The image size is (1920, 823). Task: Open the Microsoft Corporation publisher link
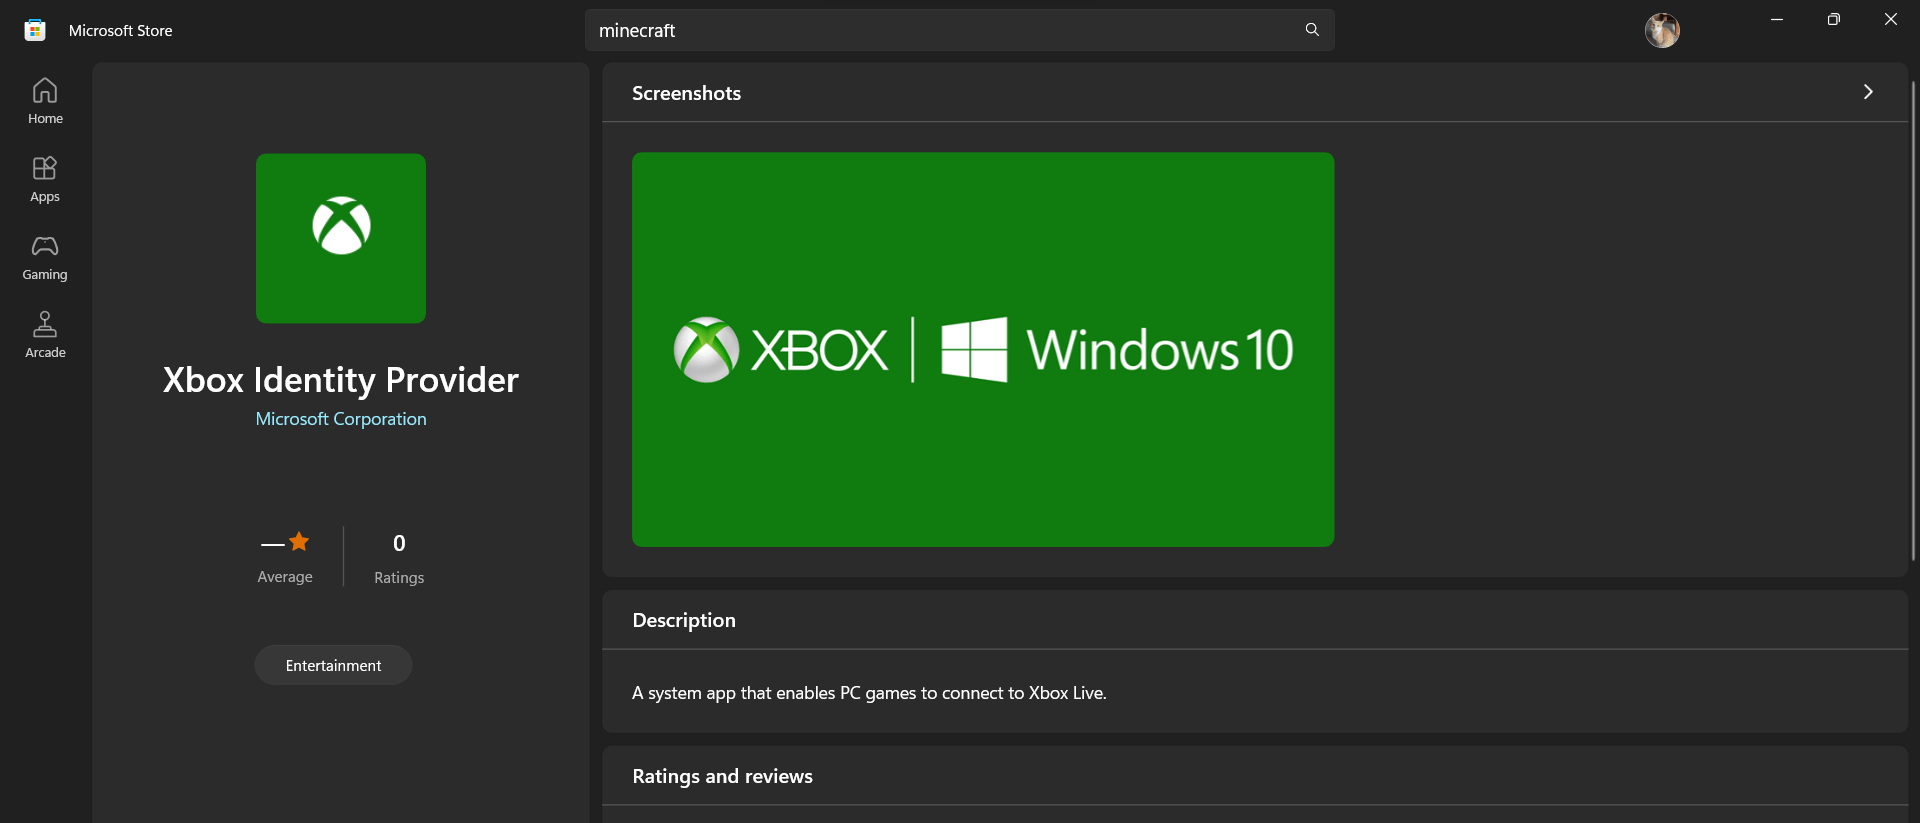point(341,419)
